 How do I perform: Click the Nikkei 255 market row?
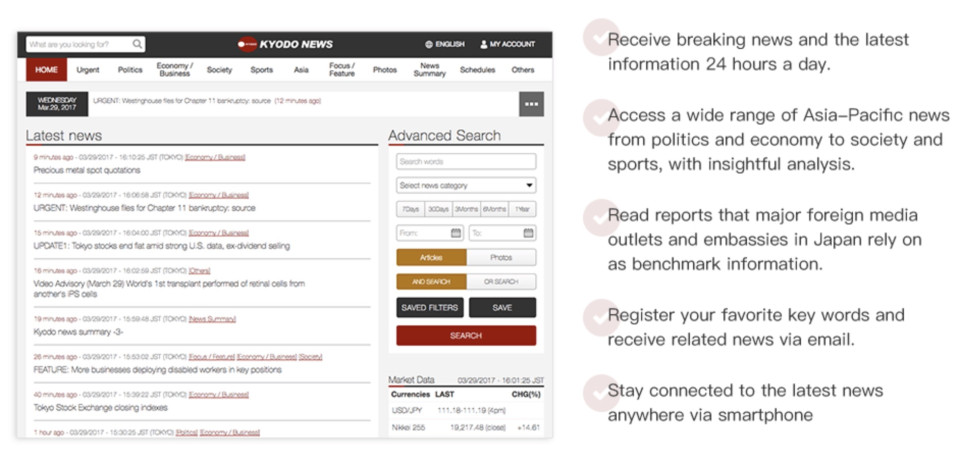466,427
